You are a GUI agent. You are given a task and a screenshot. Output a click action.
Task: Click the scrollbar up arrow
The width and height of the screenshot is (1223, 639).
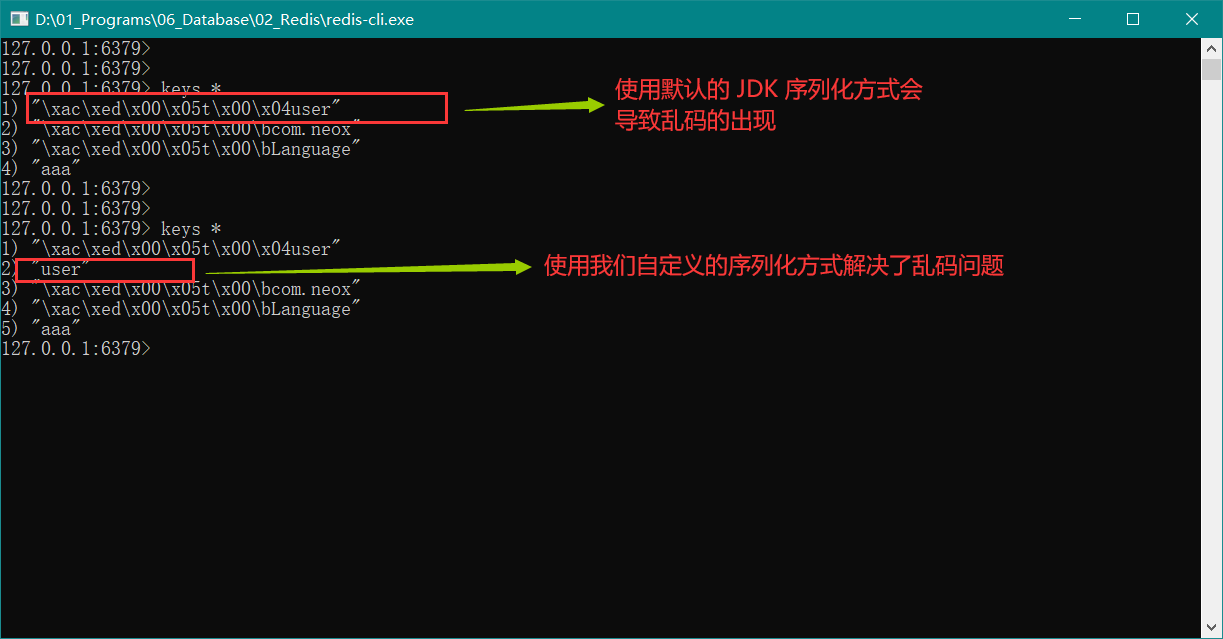coord(1211,48)
